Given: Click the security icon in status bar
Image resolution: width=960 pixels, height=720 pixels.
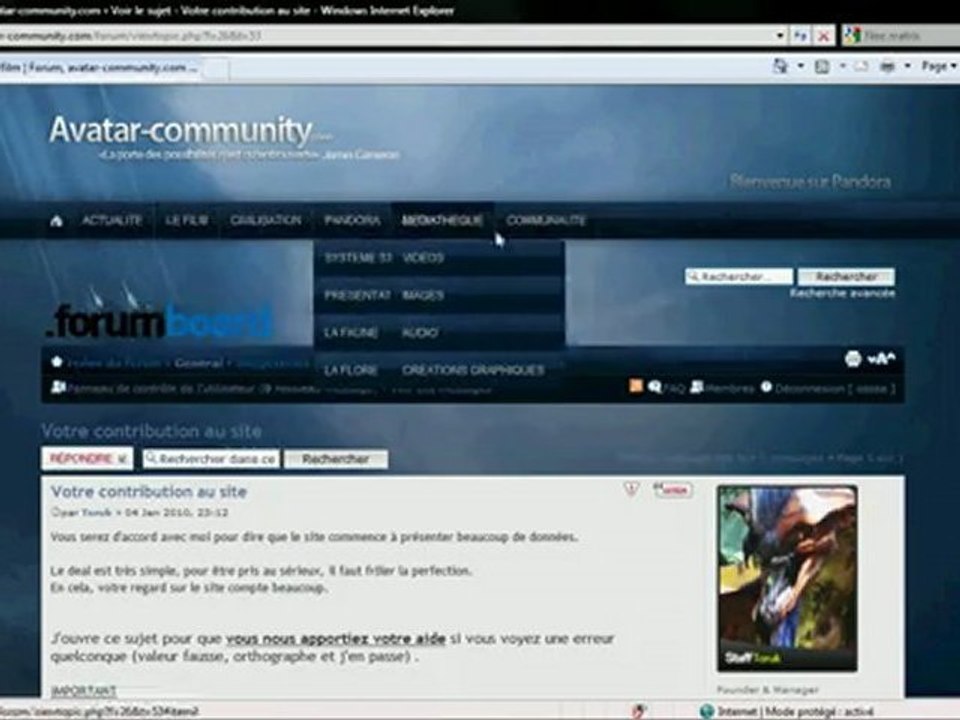Looking at the screenshot, I should point(639,711).
